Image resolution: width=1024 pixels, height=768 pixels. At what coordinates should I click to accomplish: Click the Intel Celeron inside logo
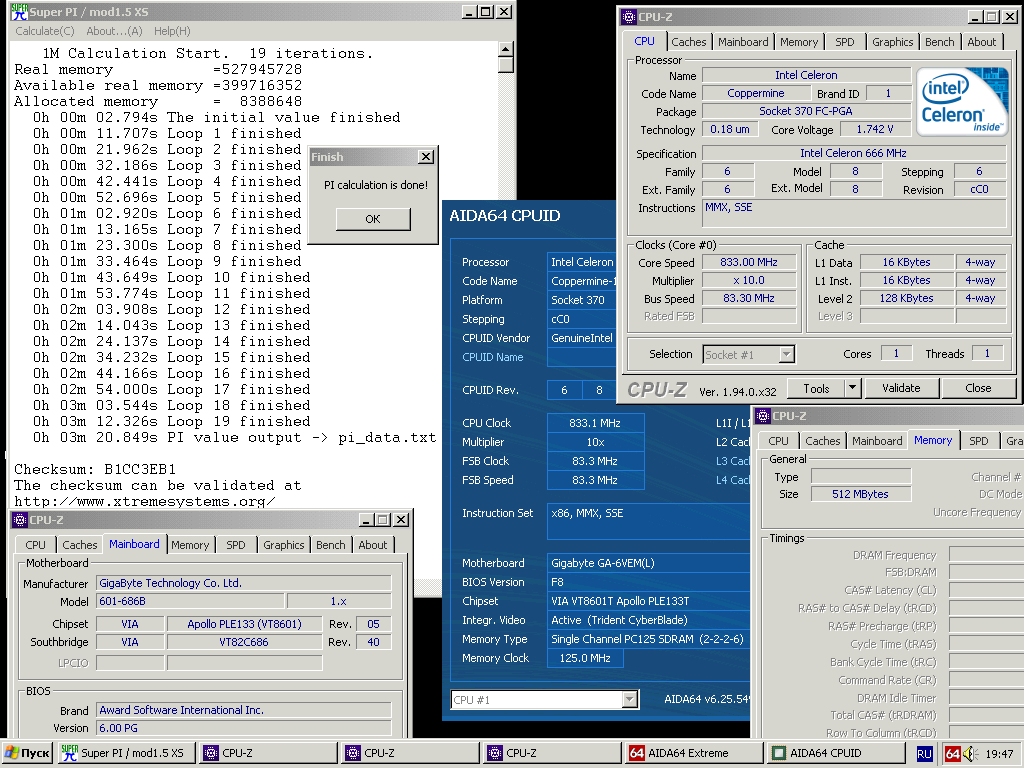[x=962, y=102]
